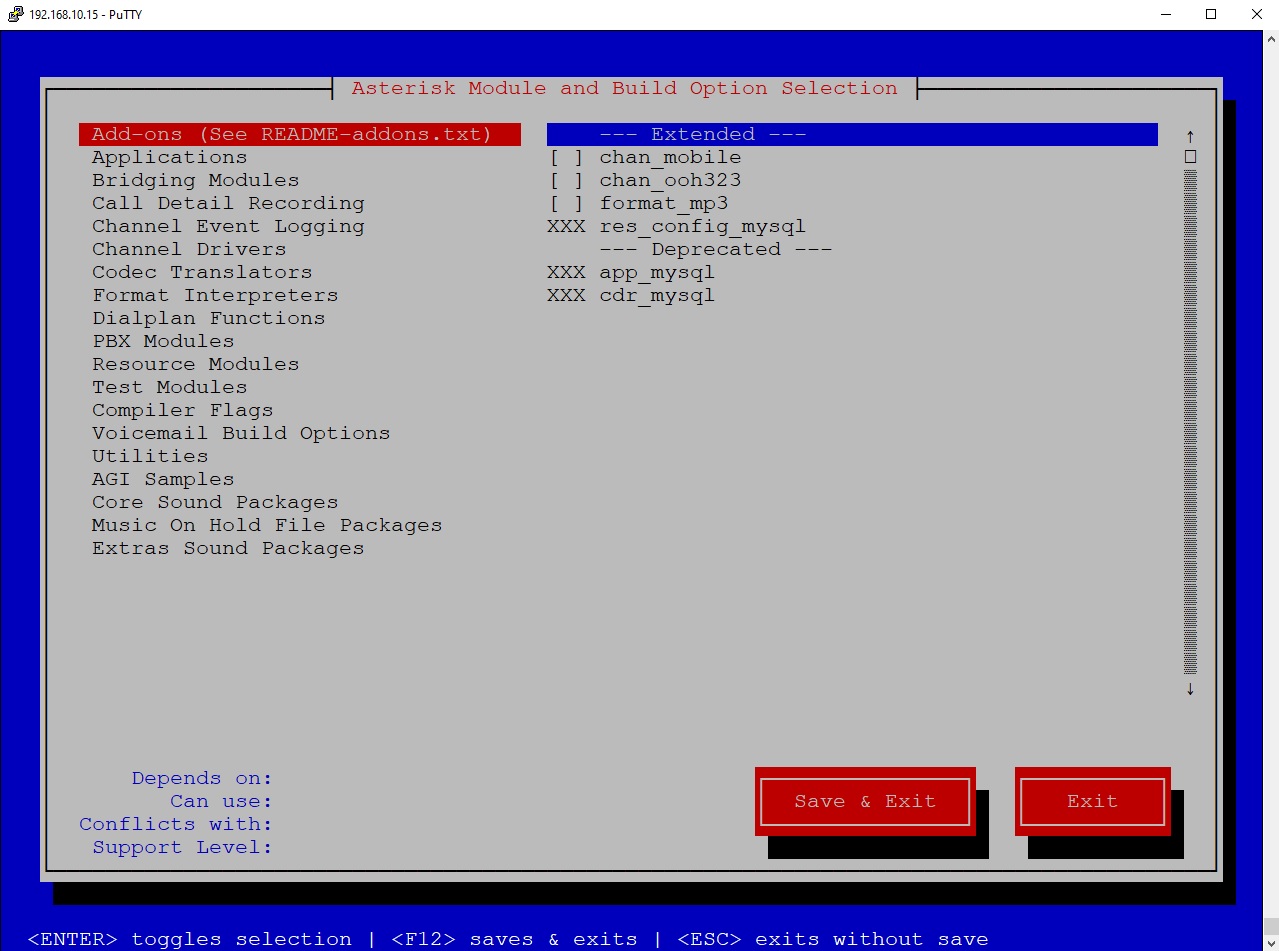The width and height of the screenshot is (1279, 951).
Task: Click the Extended section header
Action: (852, 134)
